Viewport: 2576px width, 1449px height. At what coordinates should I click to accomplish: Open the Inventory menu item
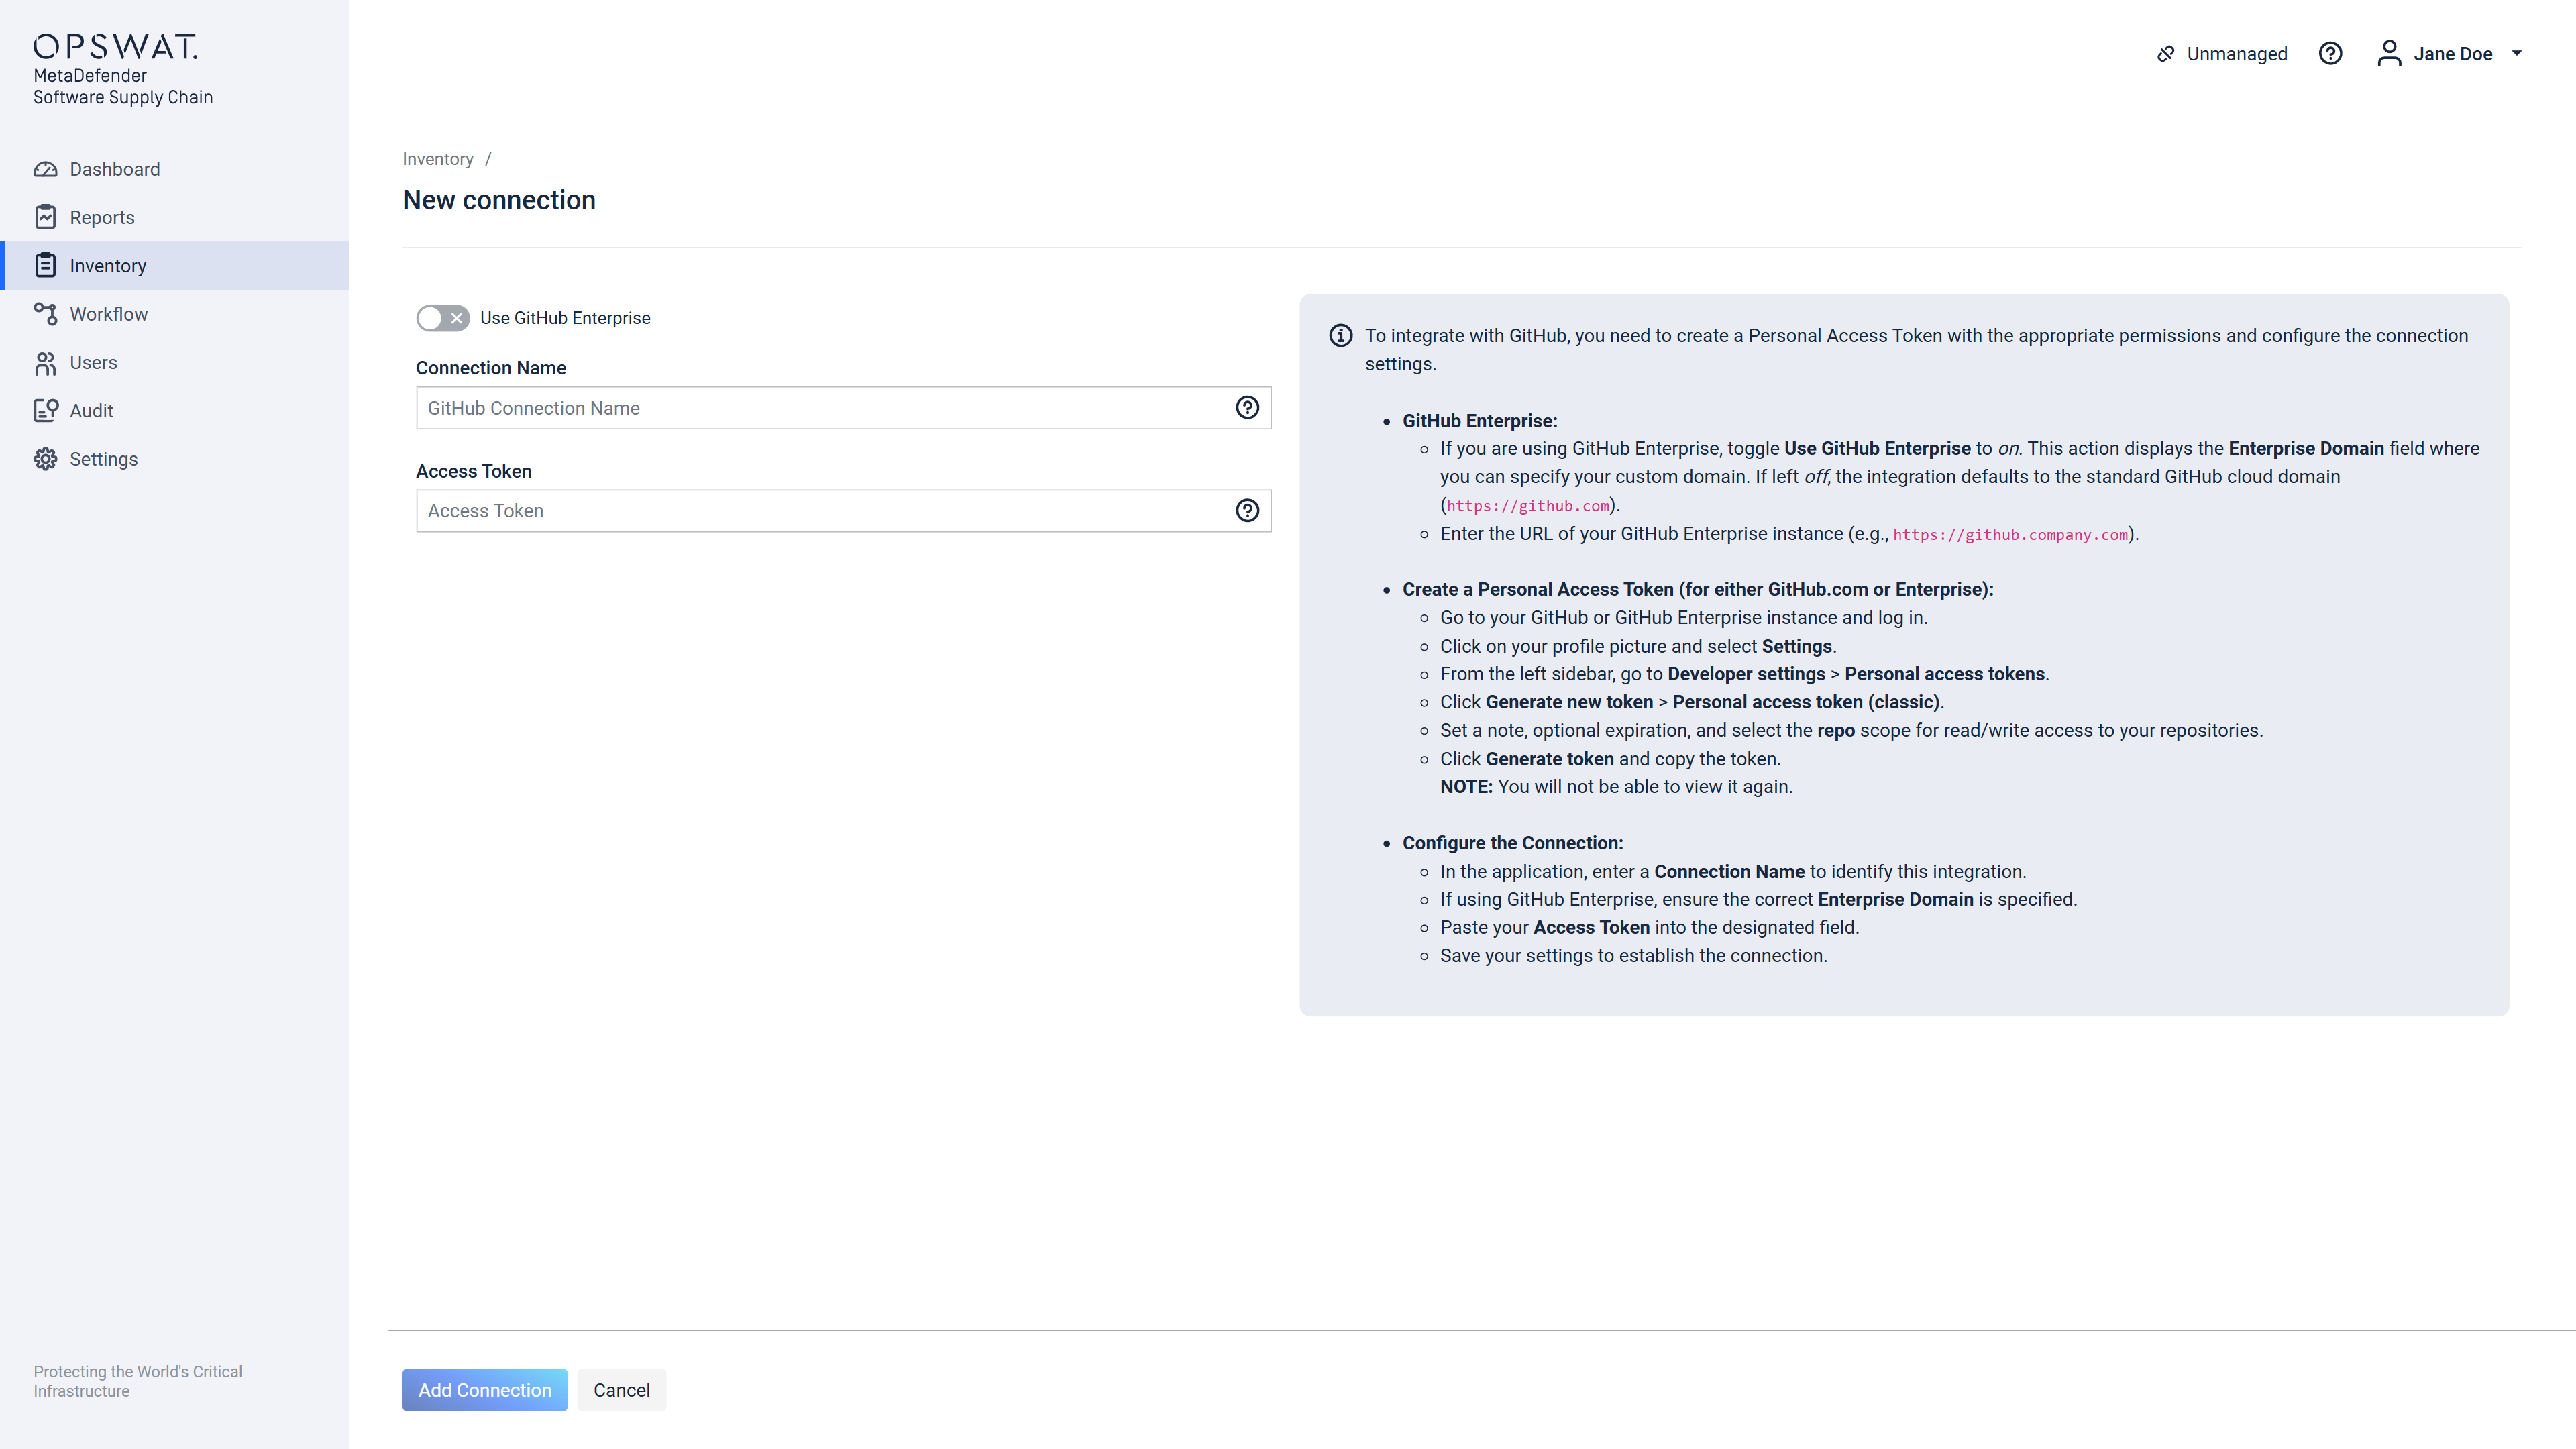[x=108, y=266]
